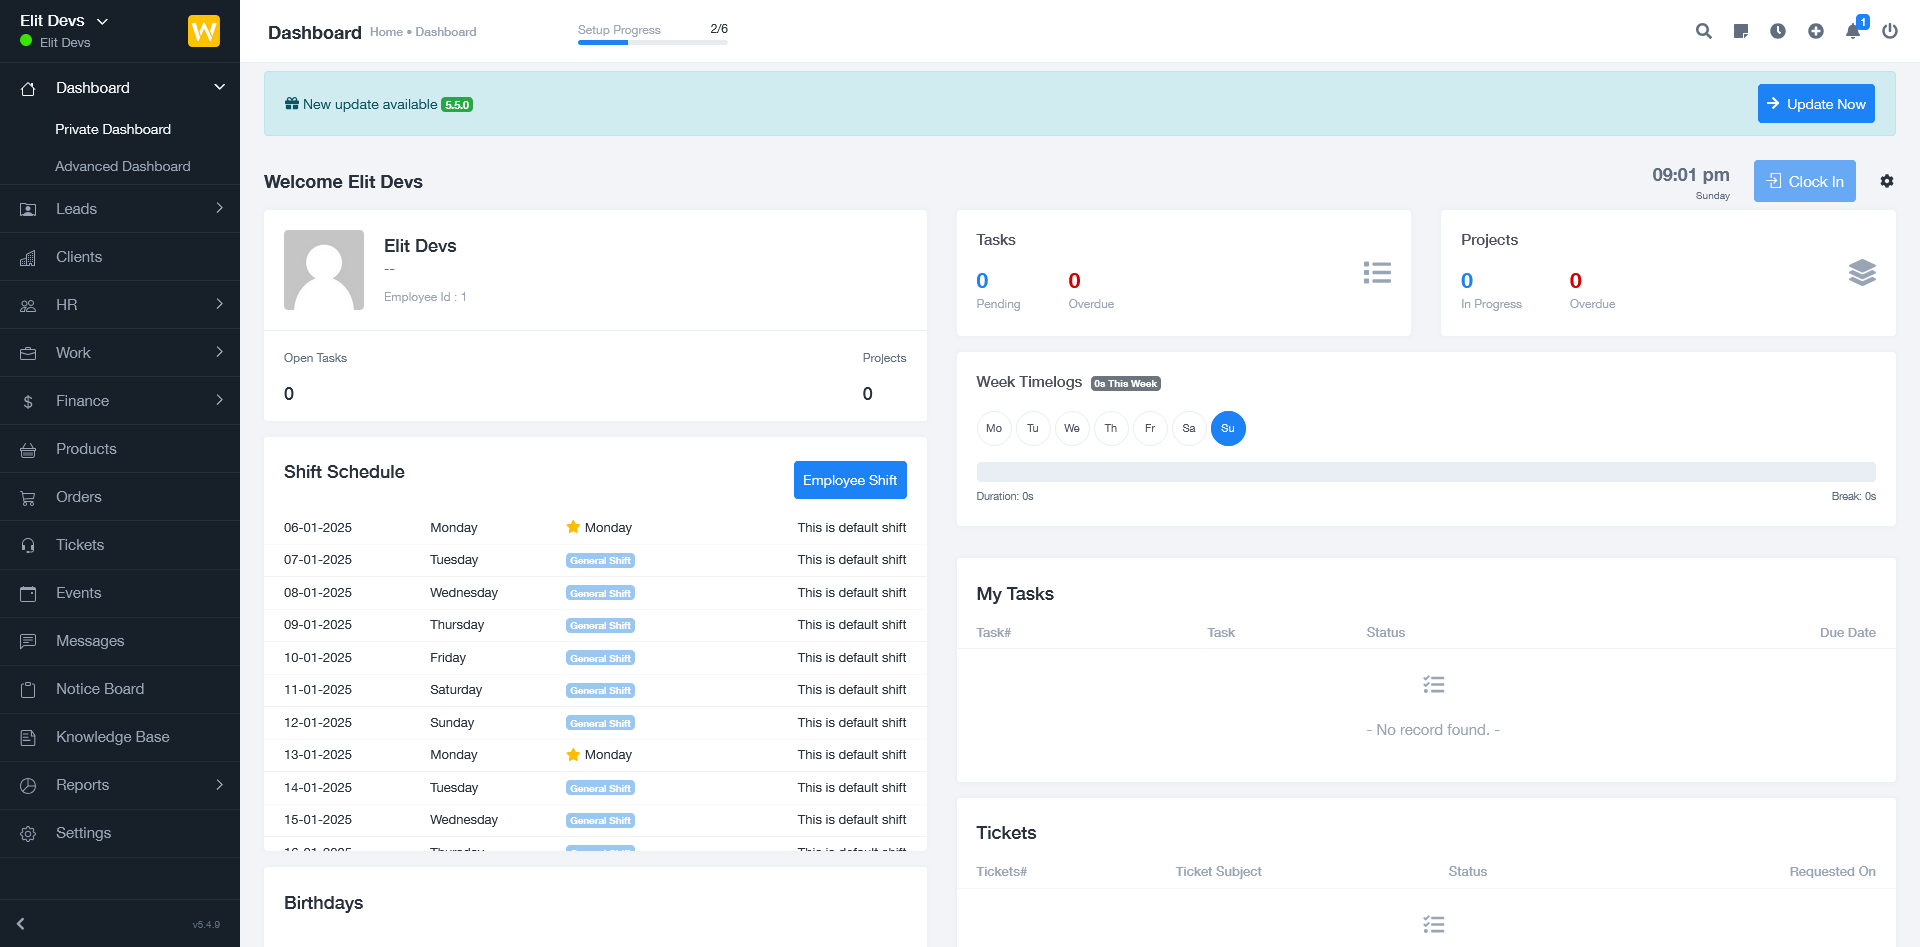This screenshot has height=947, width=1920.
Task: Click the Employee Shift button
Action: click(850, 480)
